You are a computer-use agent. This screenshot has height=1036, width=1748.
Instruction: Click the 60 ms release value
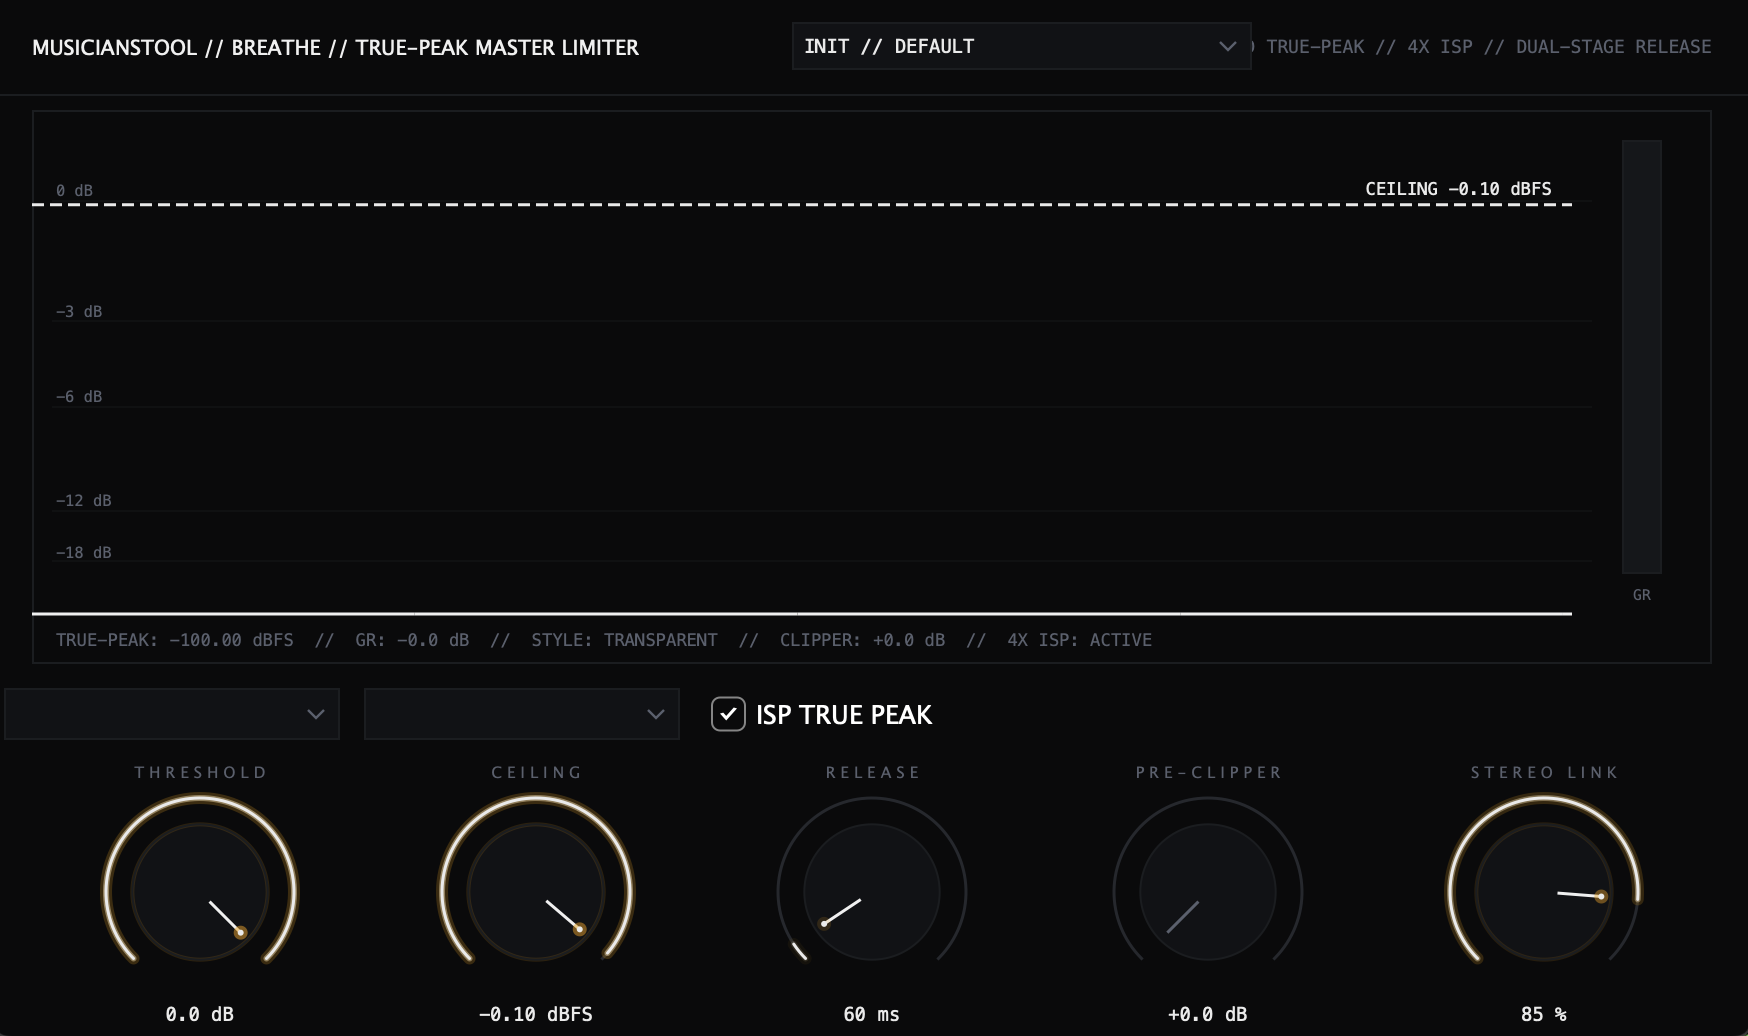click(x=872, y=1014)
